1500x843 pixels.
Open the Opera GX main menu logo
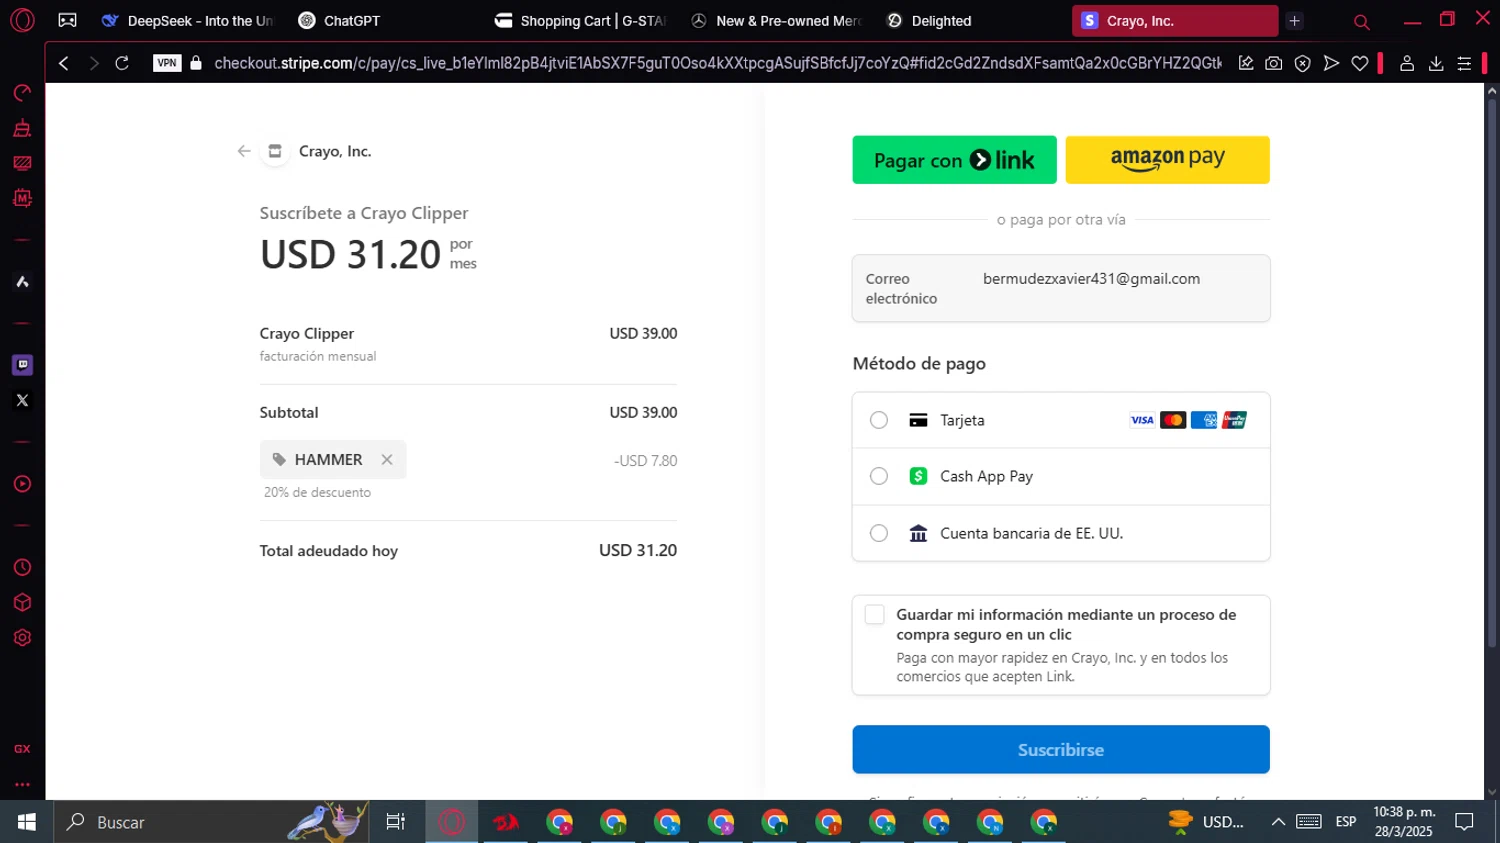[22, 20]
